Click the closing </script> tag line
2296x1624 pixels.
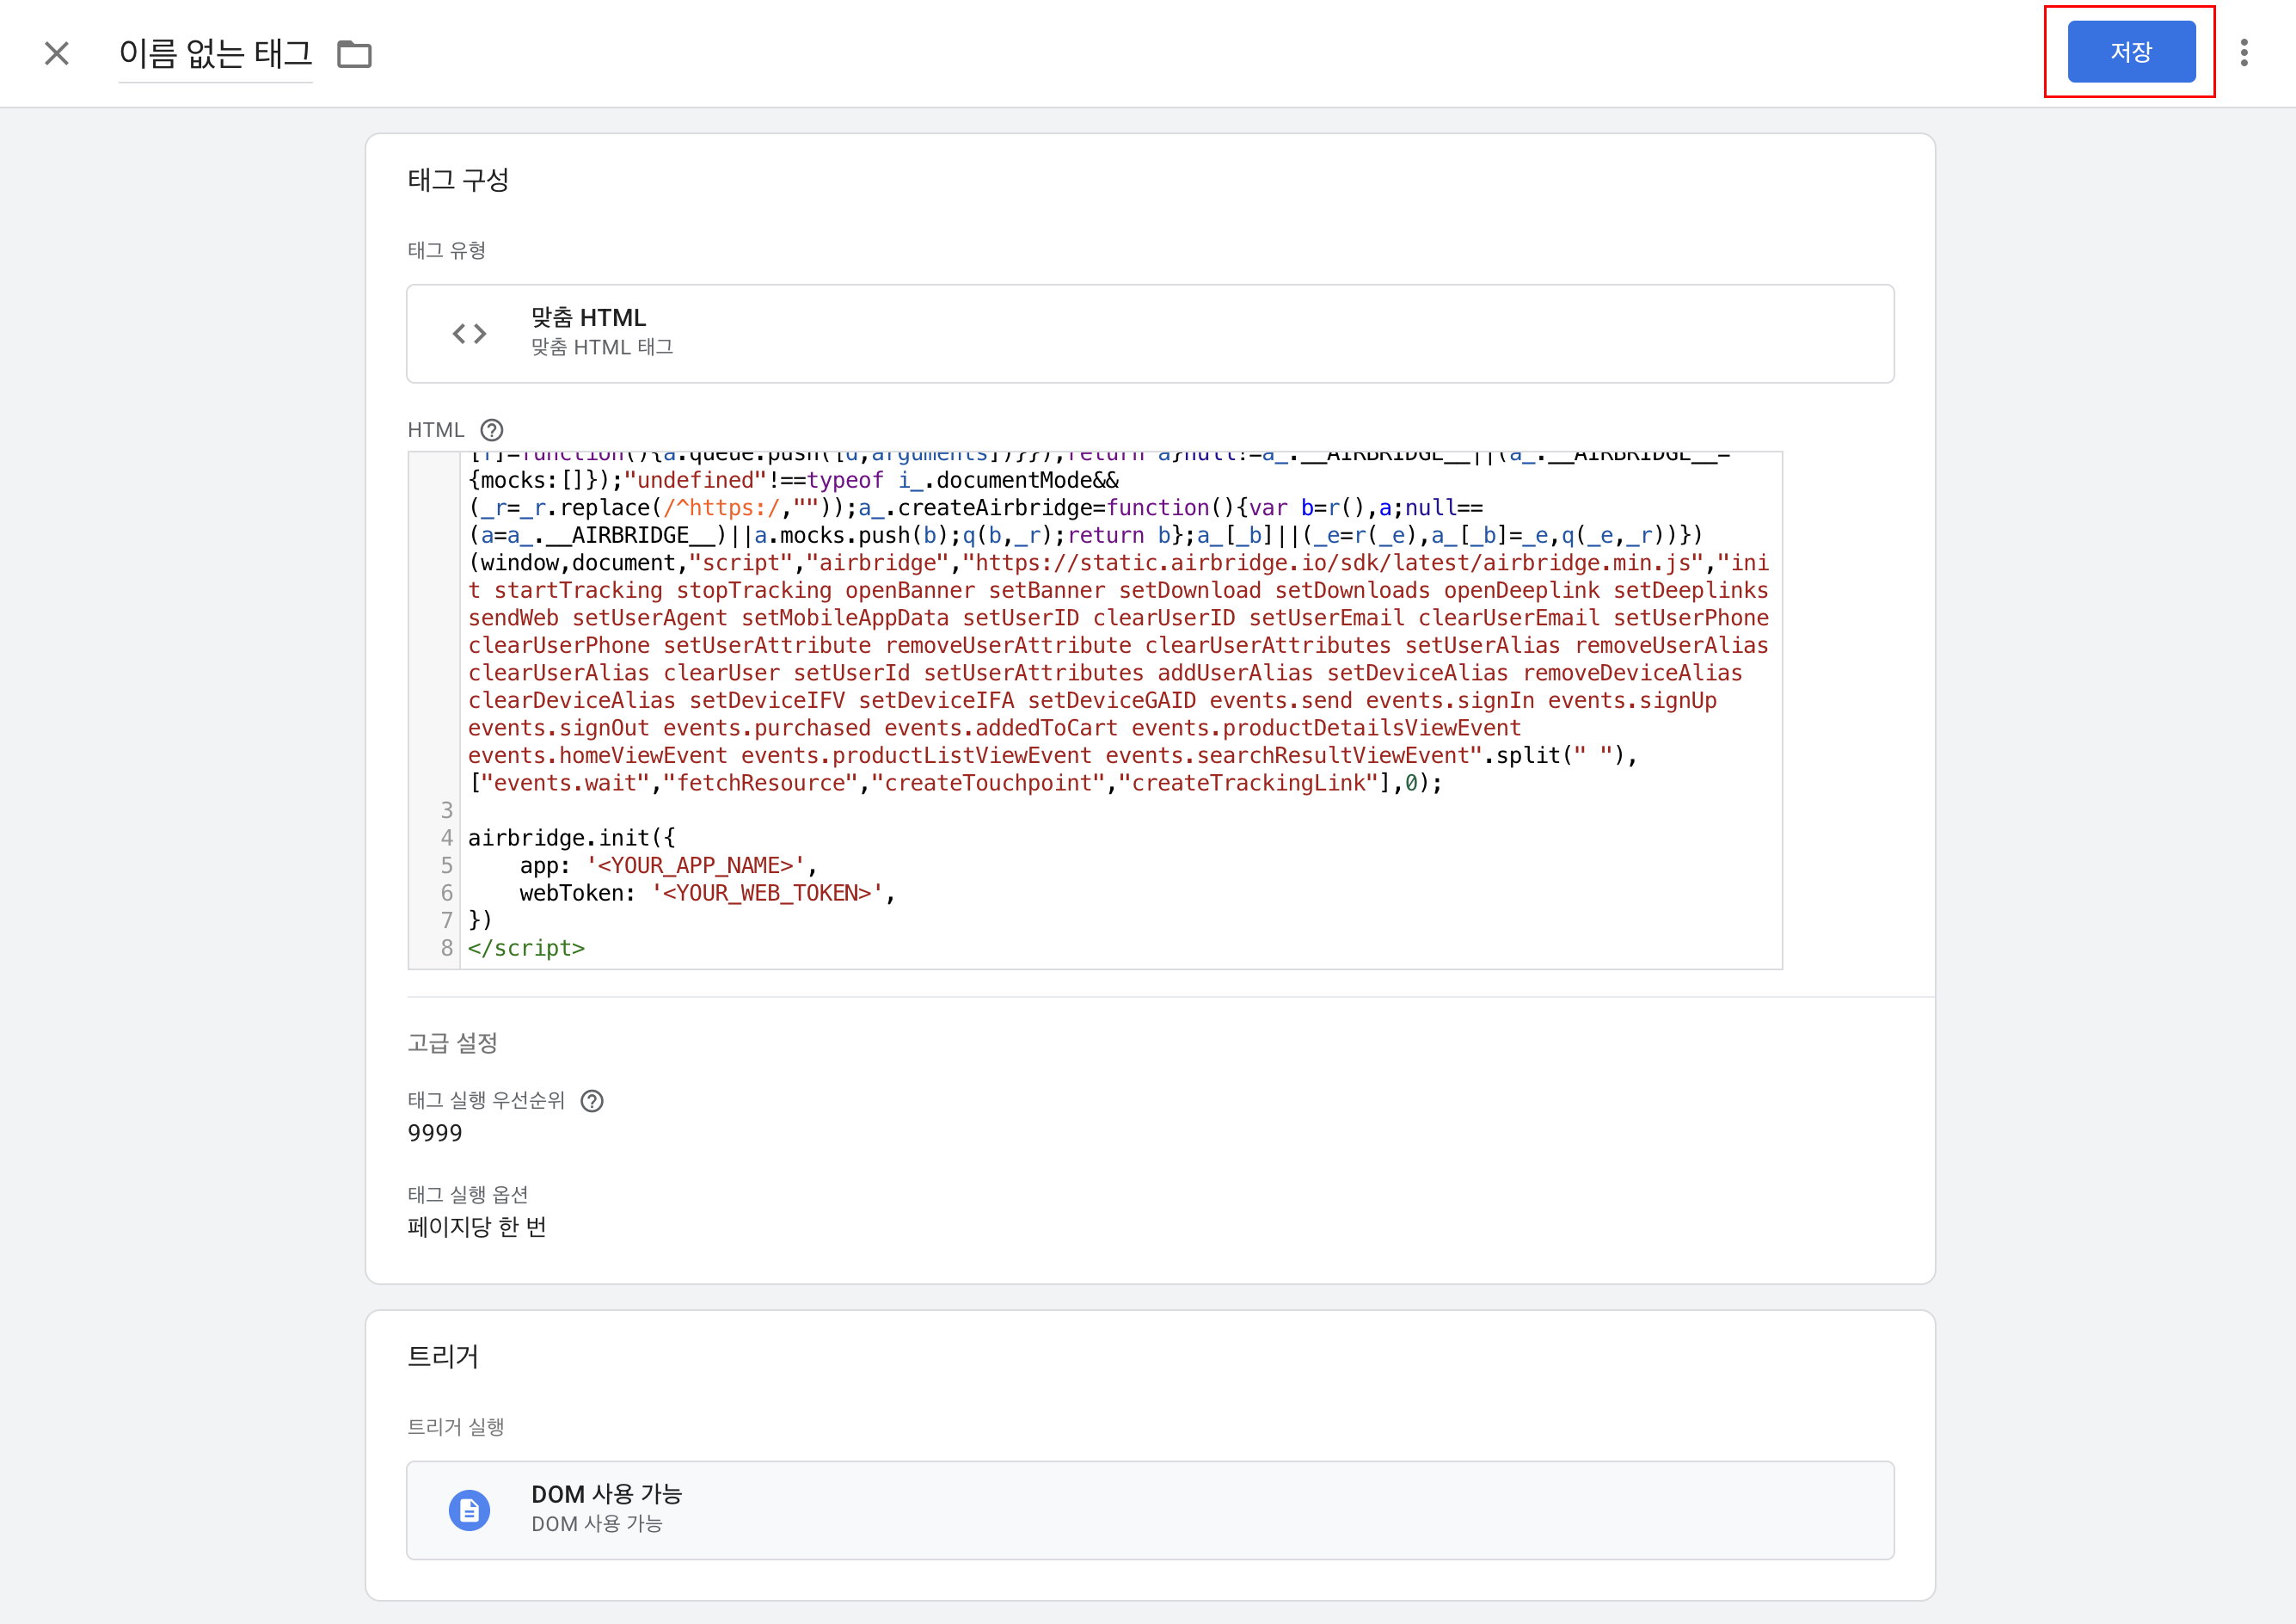pos(526,948)
